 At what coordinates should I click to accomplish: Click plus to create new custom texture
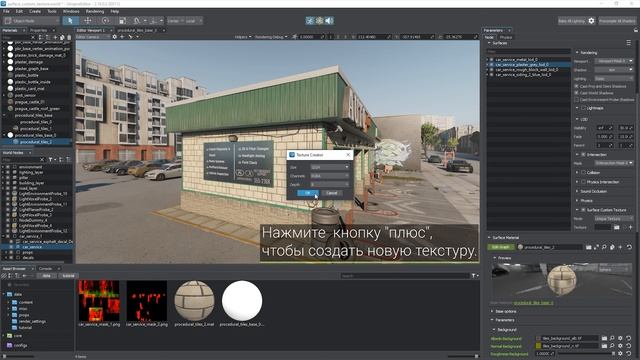click(x=631, y=227)
